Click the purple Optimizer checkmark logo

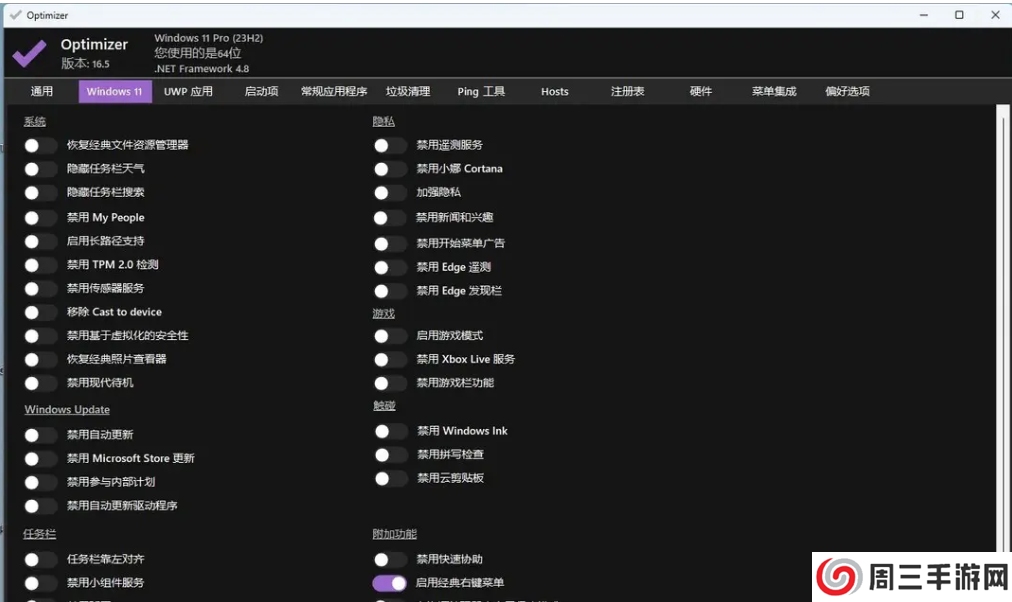29,53
